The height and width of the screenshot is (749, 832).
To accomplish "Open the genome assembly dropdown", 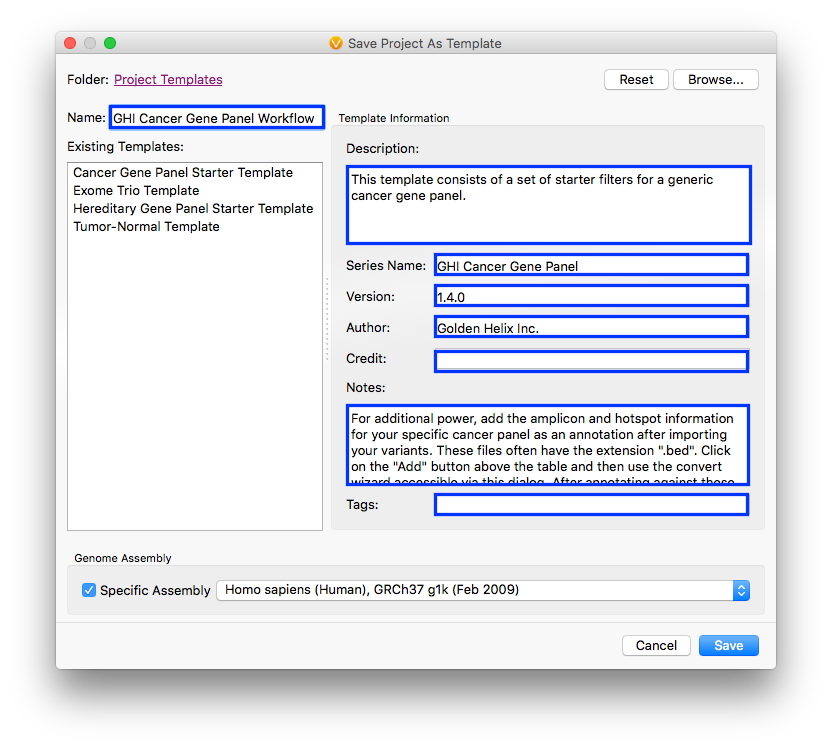I will point(480,590).
